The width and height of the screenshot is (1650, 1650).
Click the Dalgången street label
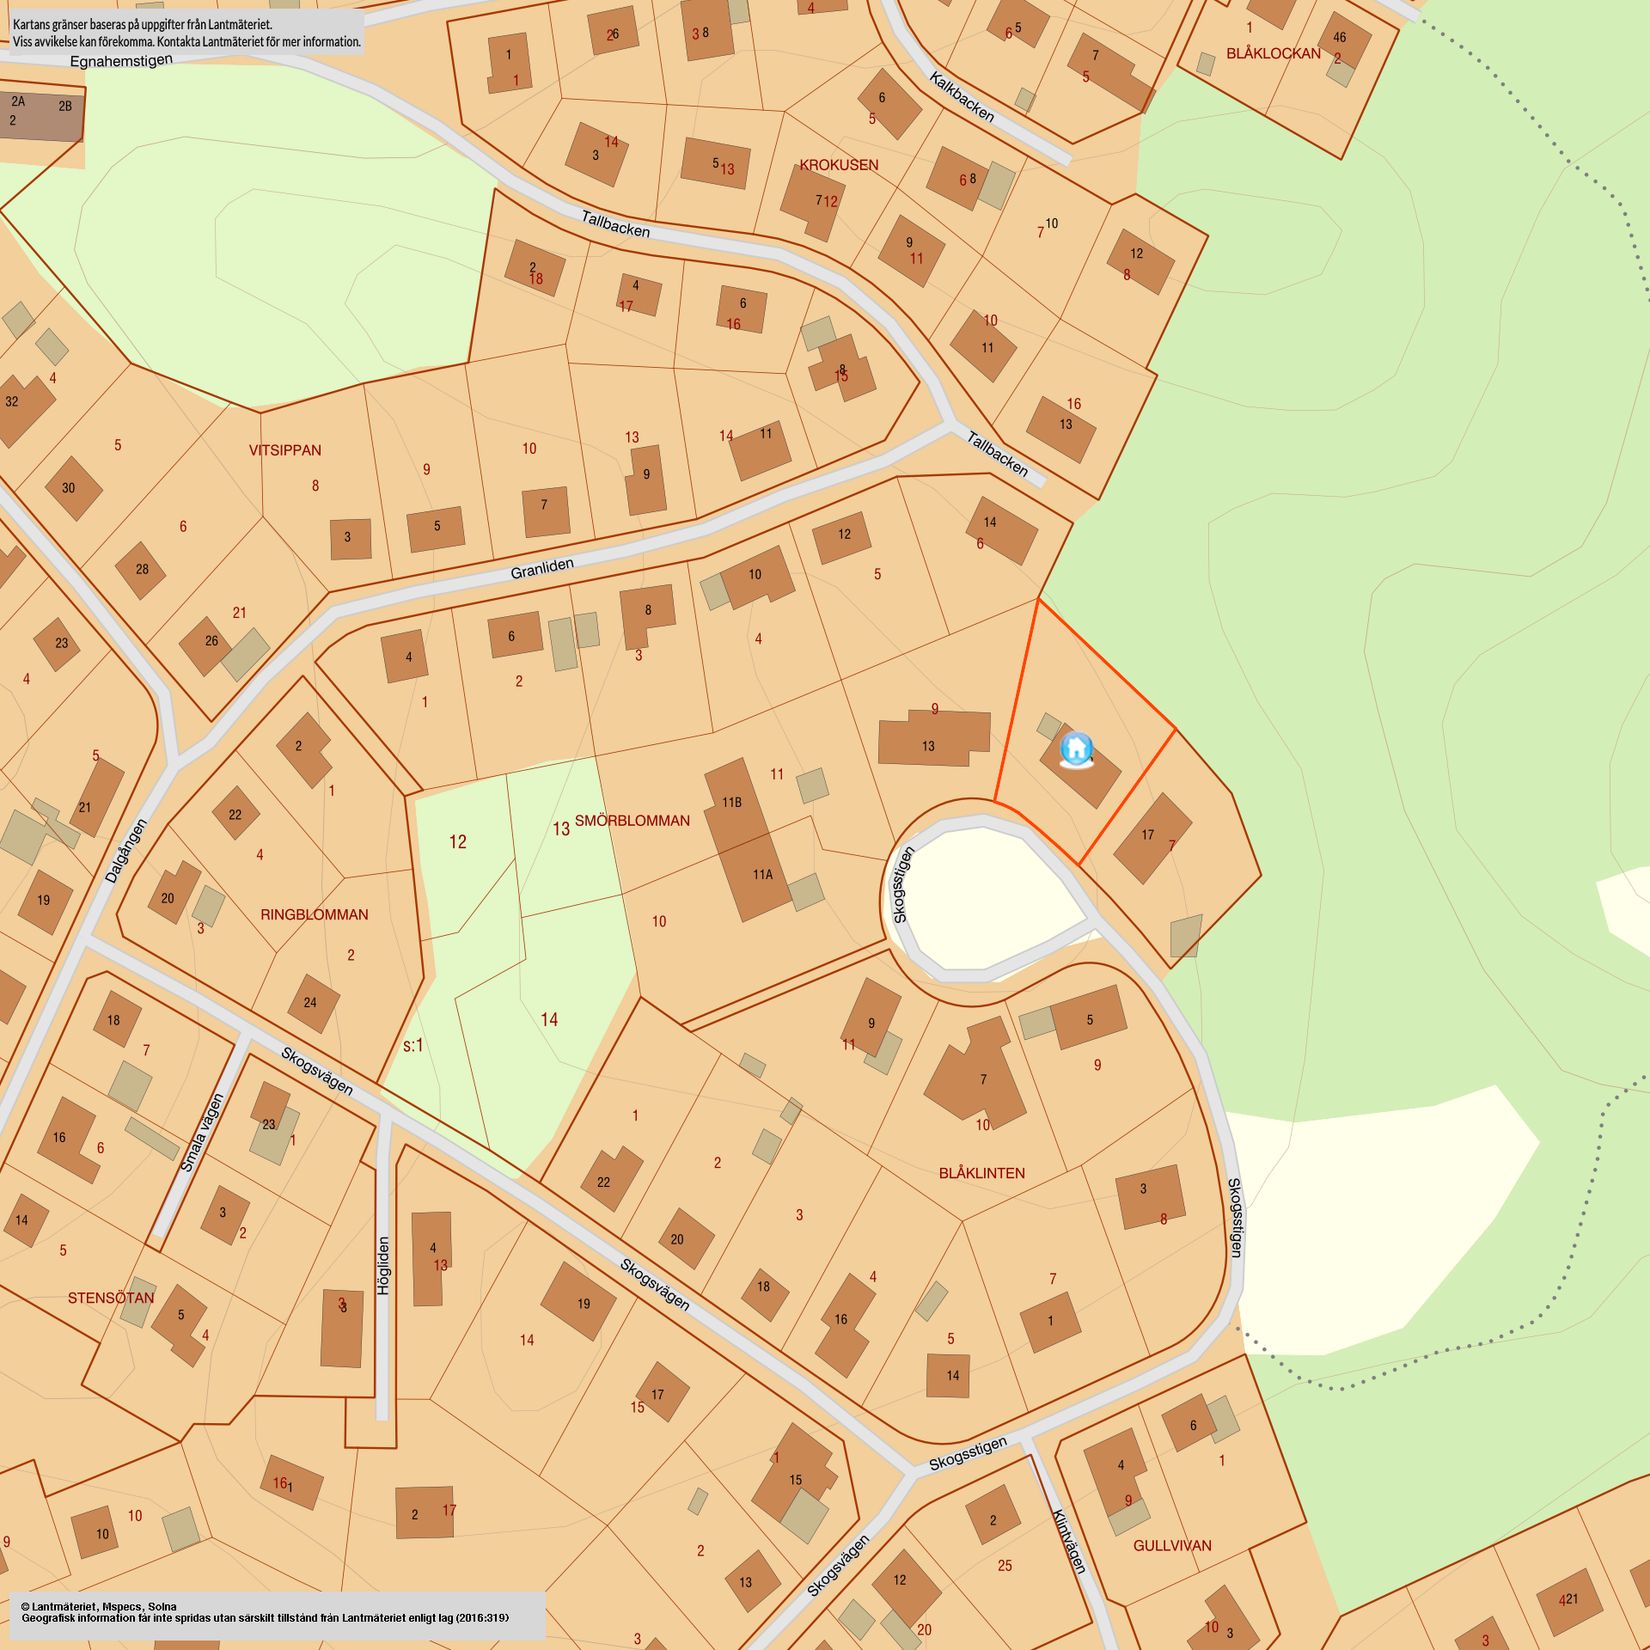[x=126, y=851]
